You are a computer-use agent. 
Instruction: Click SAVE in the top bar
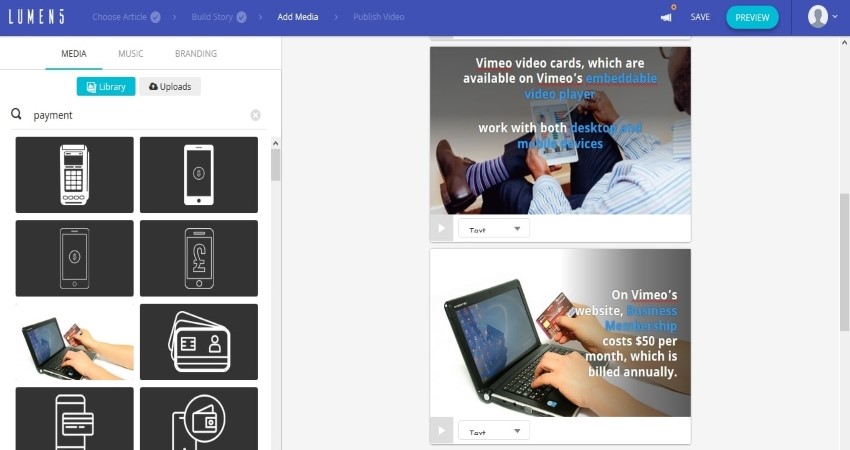[x=700, y=17]
